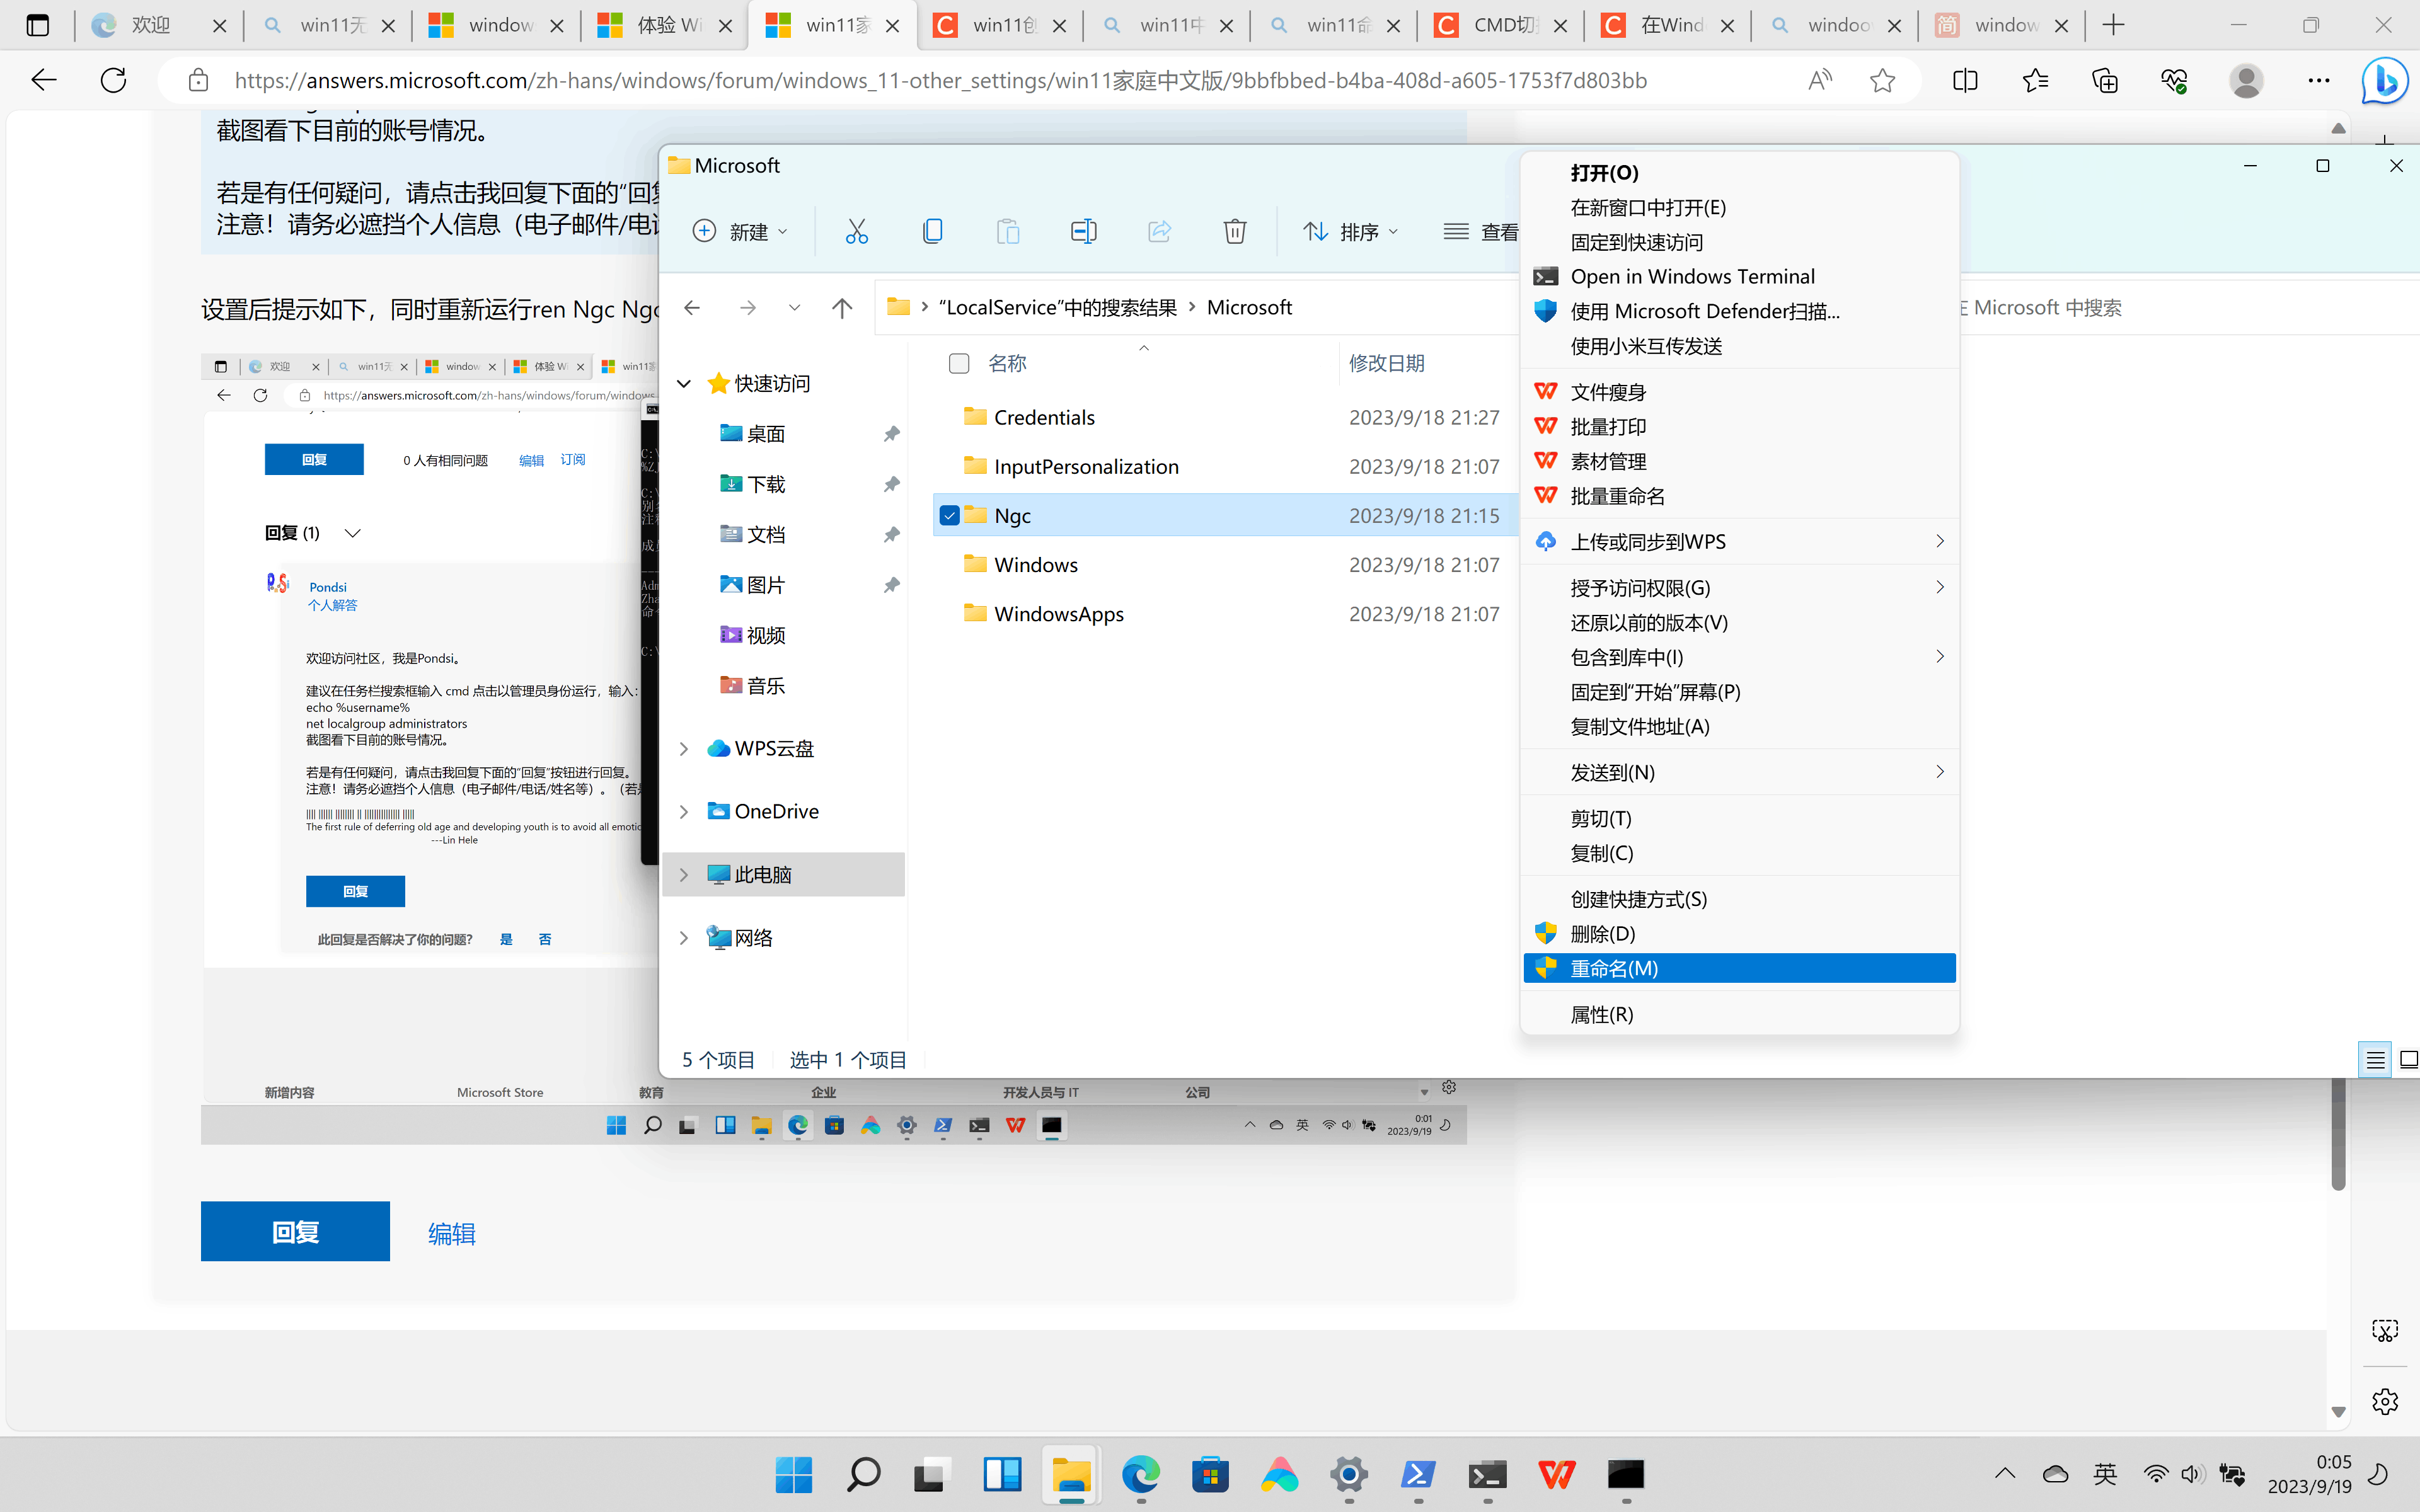The image size is (2420, 1512).
Task: Expand the WPS云盘 tree node
Action: pos(684,749)
